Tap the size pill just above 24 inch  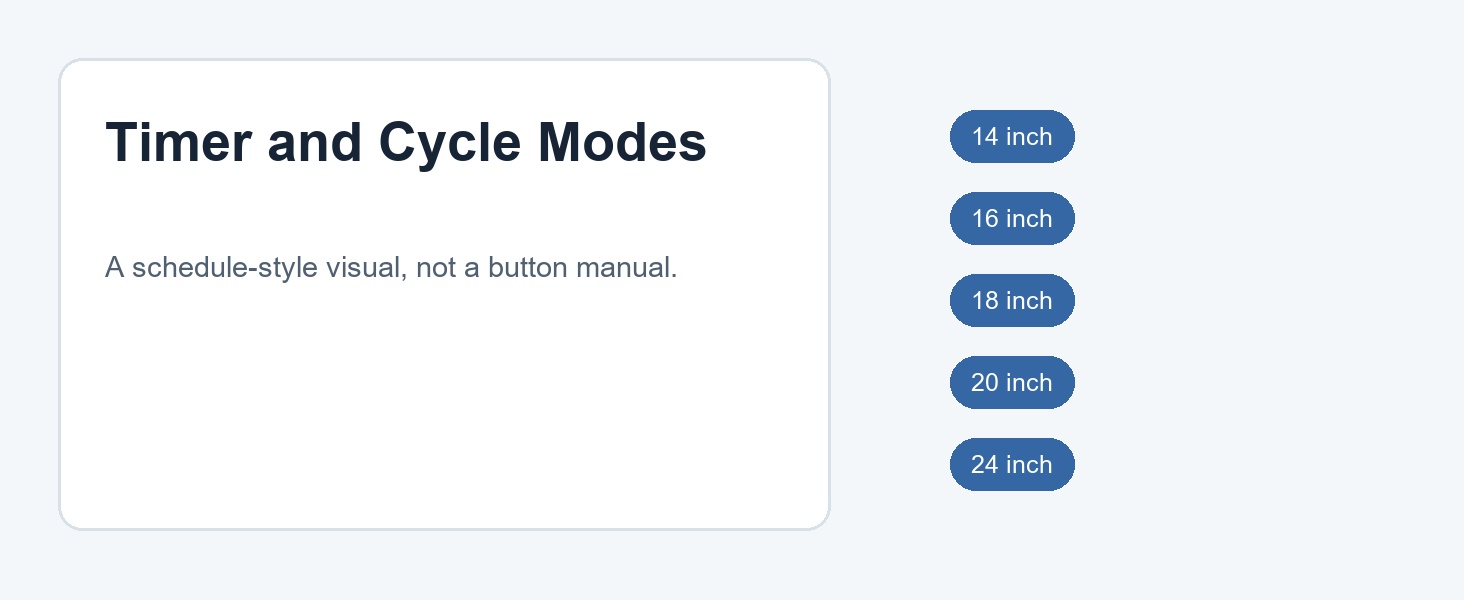(x=1012, y=383)
